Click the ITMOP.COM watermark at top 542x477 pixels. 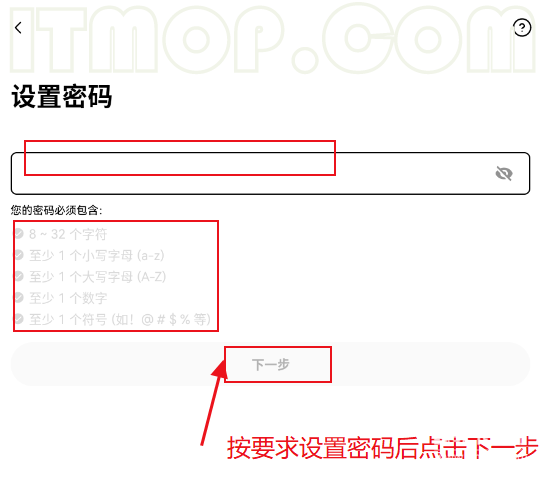(x=272, y=39)
